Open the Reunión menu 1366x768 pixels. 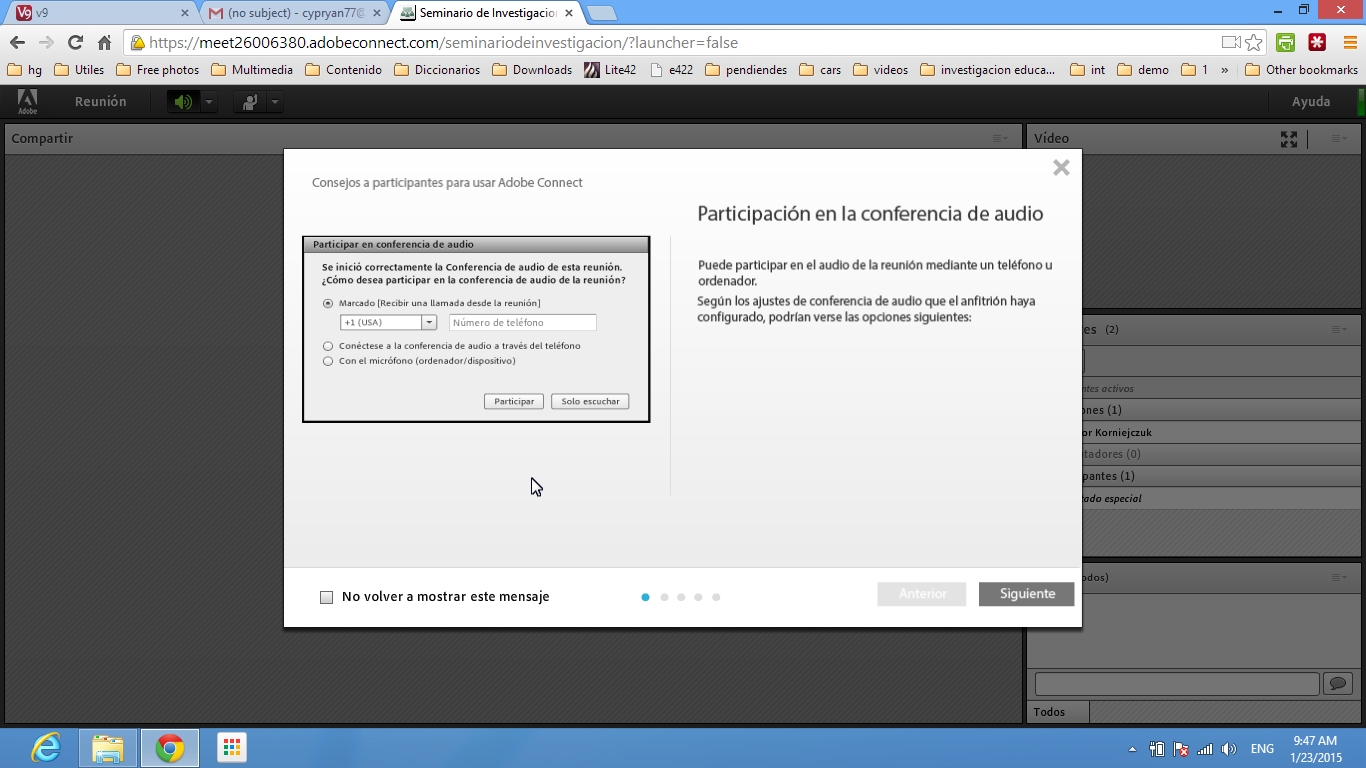tap(100, 102)
